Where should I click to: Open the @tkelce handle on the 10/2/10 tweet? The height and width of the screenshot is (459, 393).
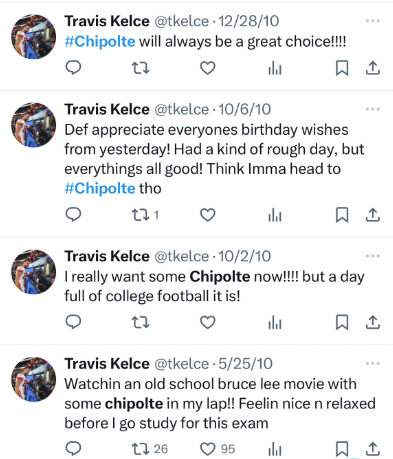pos(181,256)
